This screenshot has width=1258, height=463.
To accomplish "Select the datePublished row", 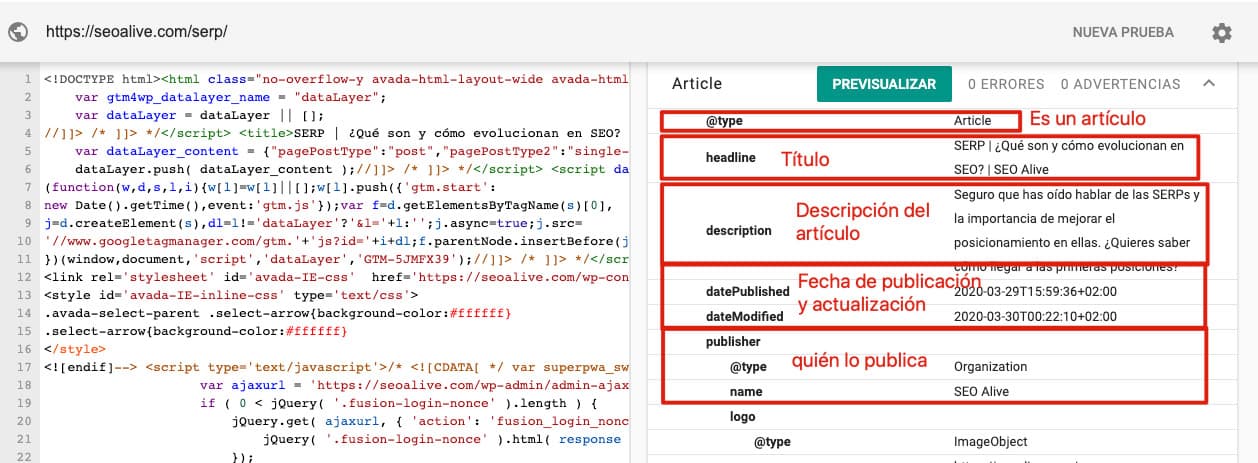I will point(950,291).
